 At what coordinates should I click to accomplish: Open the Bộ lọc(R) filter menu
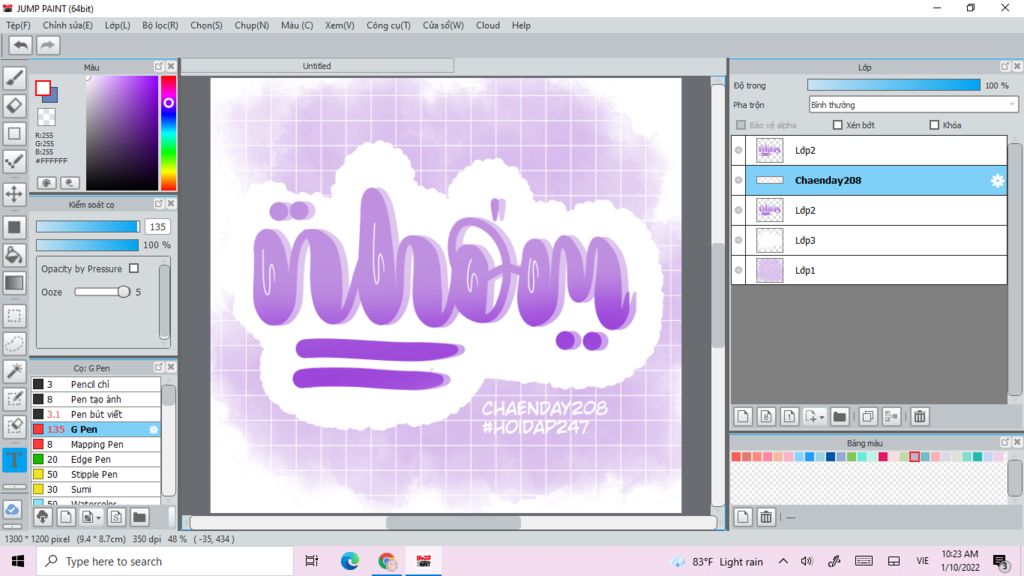(160, 25)
